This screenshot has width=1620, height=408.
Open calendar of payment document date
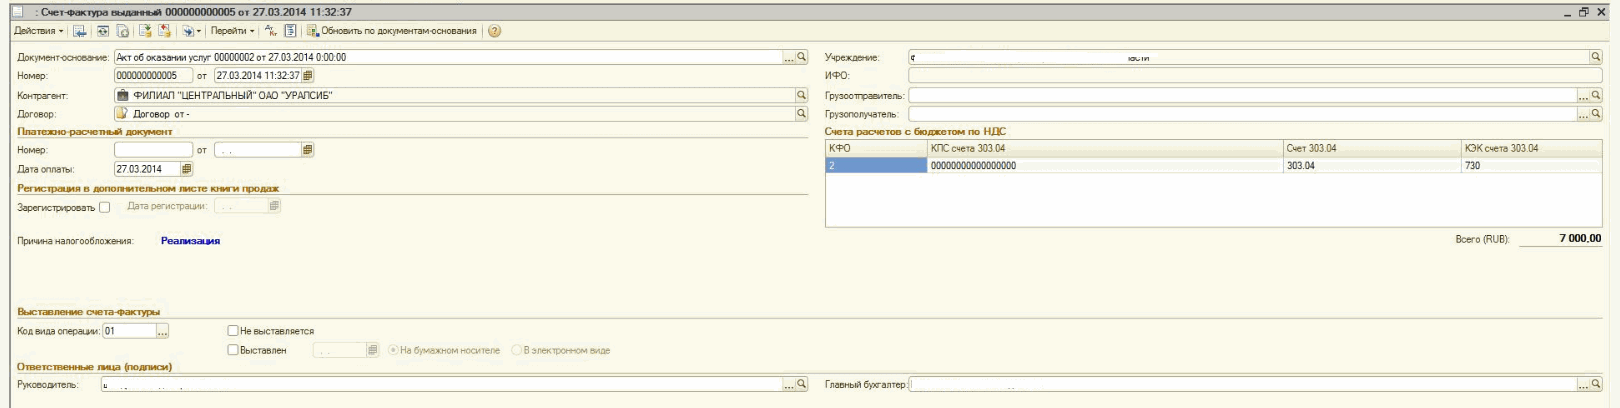(x=308, y=150)
